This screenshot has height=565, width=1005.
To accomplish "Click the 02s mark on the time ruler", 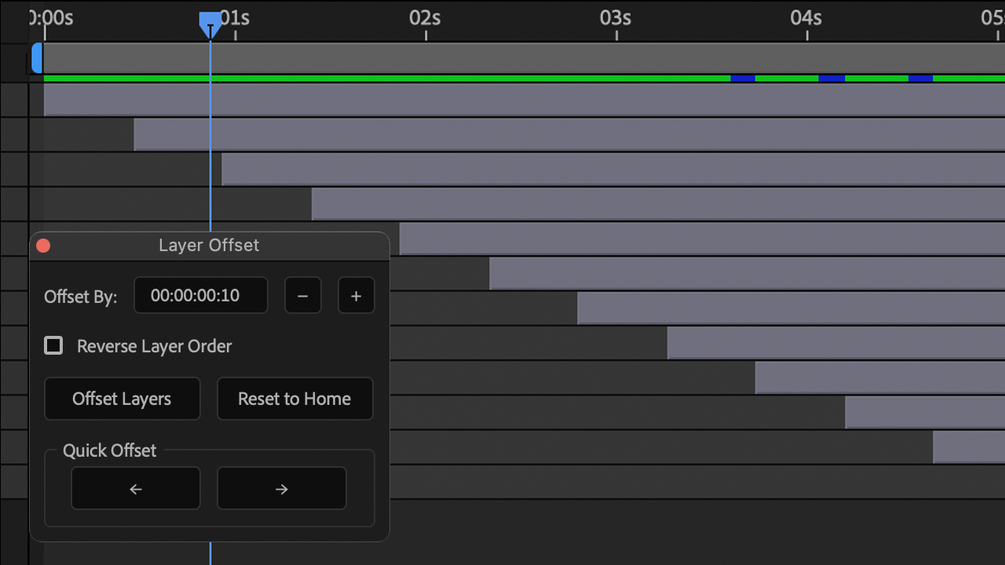I will coord(425,19).
